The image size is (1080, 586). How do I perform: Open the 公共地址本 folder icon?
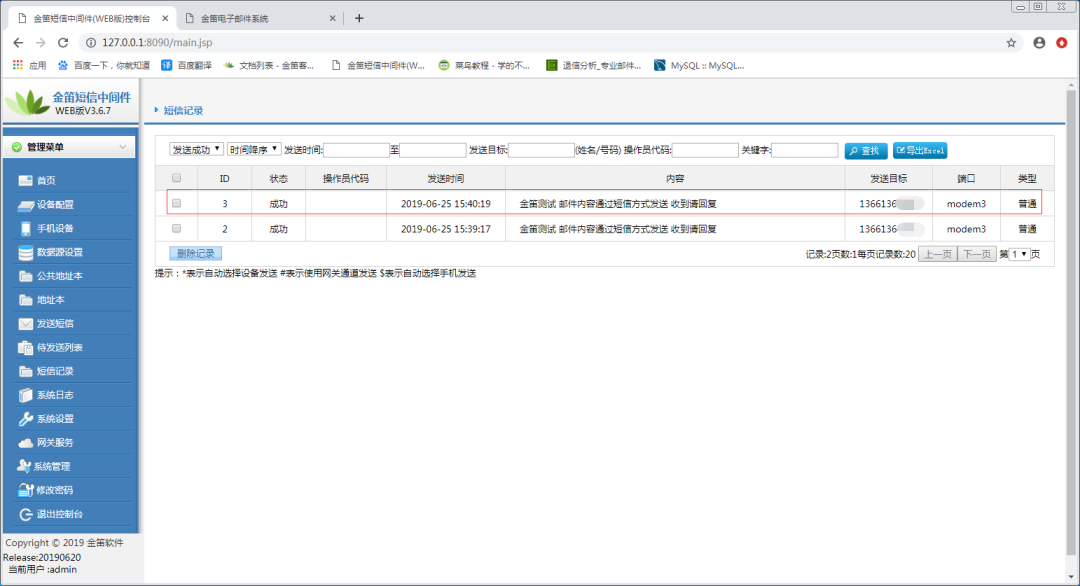(x=25, y=276)
